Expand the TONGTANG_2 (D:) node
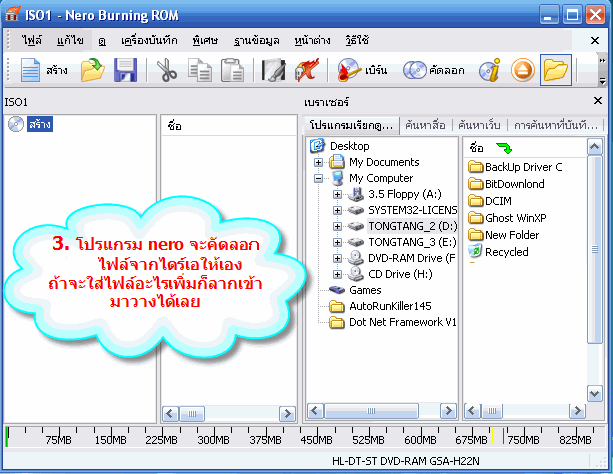This screenshot has width=613, height=474. click(x=337, y=226)
